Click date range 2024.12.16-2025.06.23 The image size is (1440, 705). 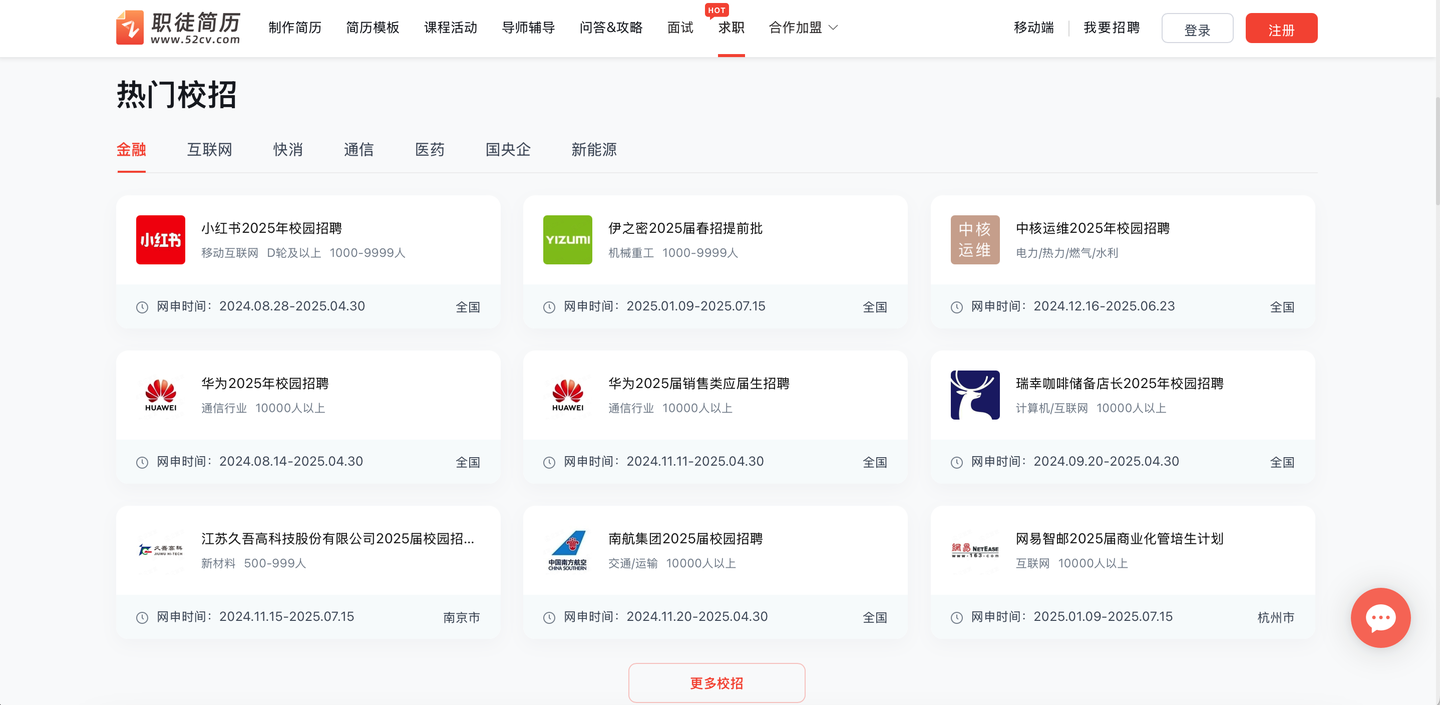coord(1104,306)
